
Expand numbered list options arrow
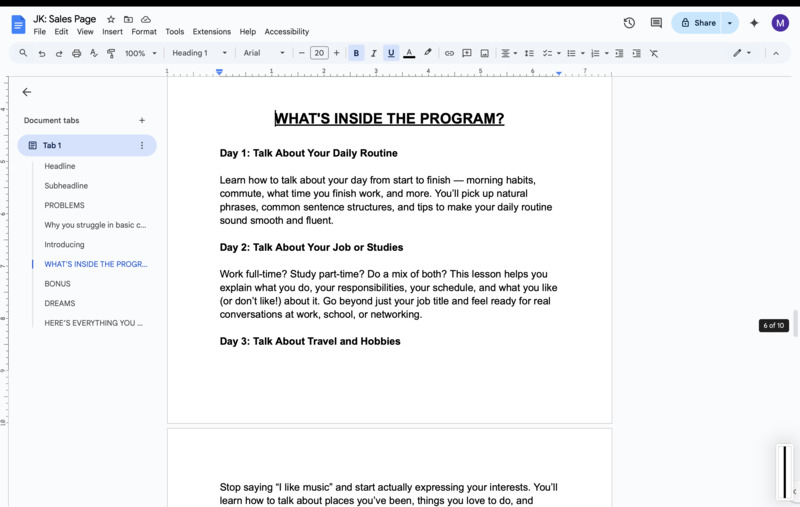click(607, 53)
